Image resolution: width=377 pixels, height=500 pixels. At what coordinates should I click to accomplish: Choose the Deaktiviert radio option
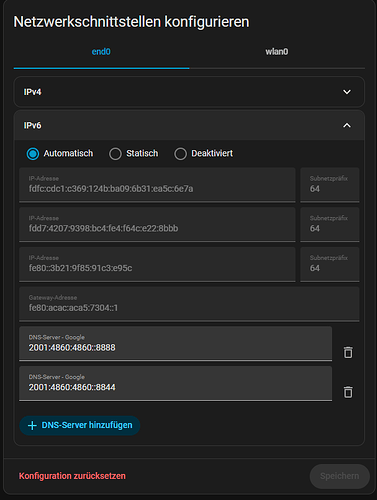pos(180,154)
